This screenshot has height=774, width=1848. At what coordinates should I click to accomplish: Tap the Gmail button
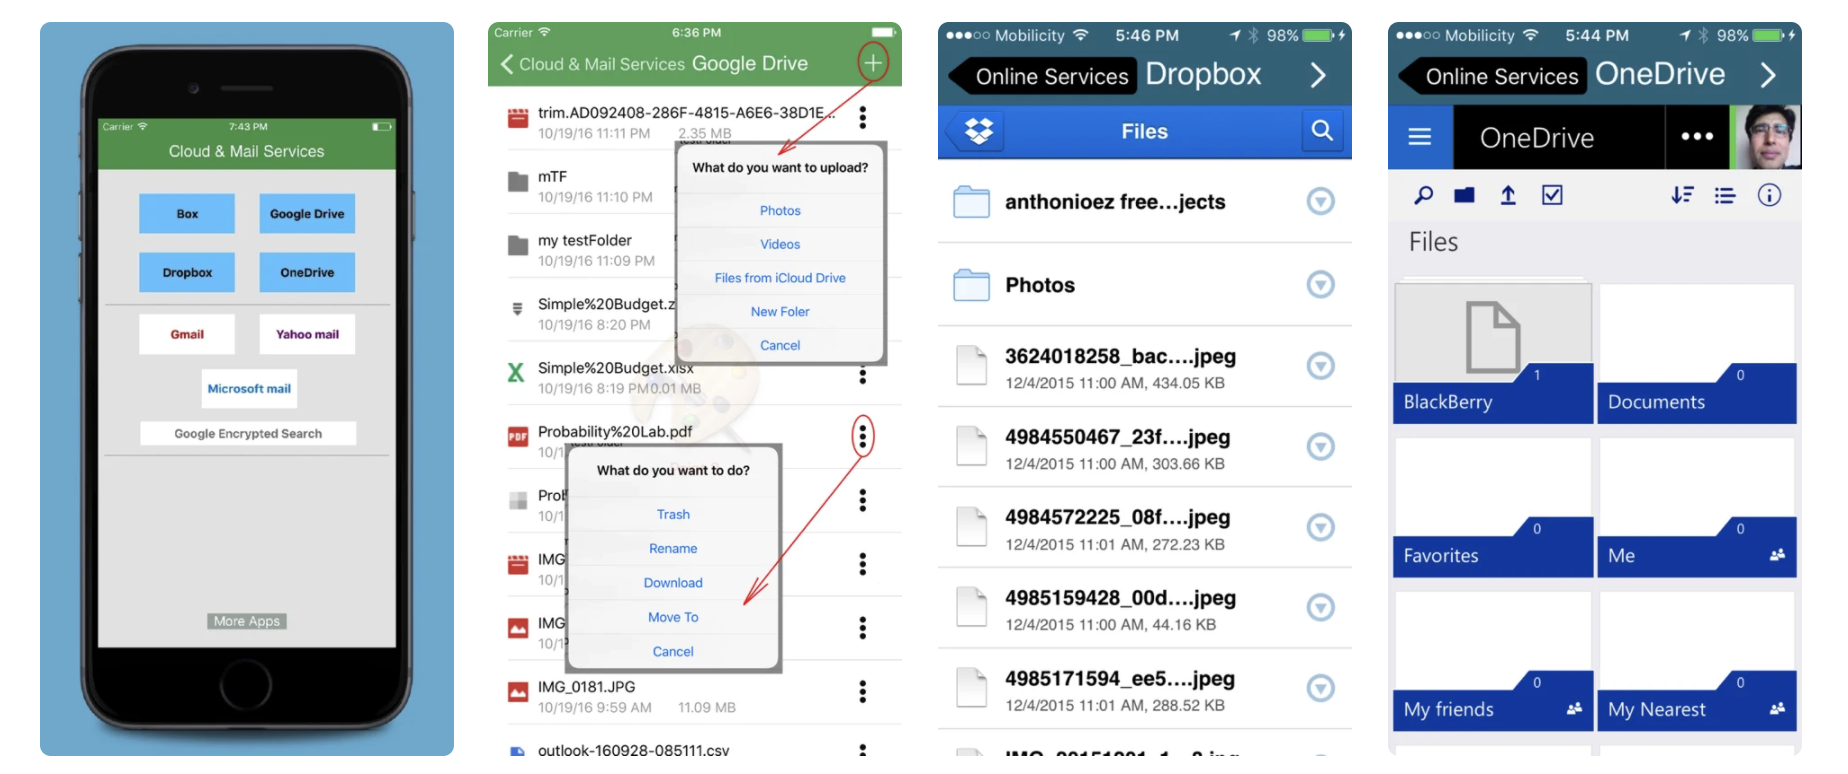[187, 334]
